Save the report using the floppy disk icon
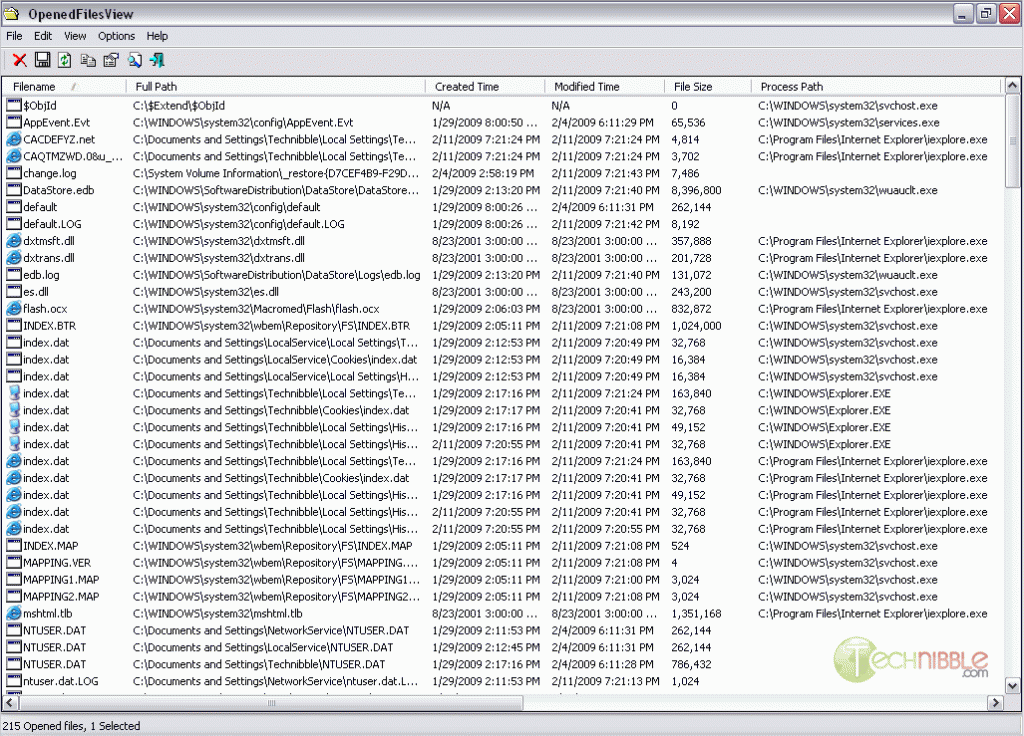Screen dimensions: 1024x736 (x=42, y=59)
